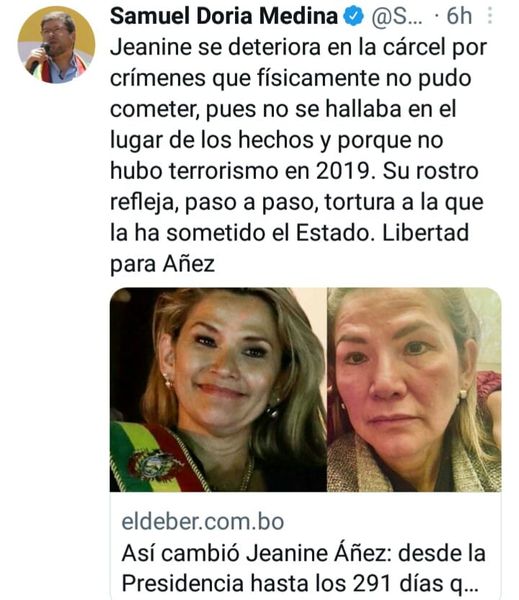This screenshot has height=600, width=519.
Task: Open tweet by clicking 'Jeanine se deteriora' line
Action: point(299,48)
